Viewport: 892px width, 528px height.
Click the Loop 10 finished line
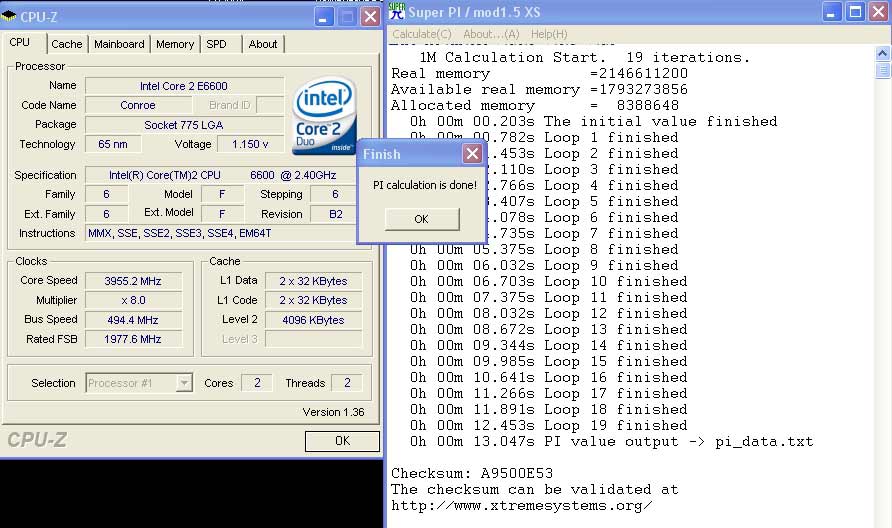(548, 282)
